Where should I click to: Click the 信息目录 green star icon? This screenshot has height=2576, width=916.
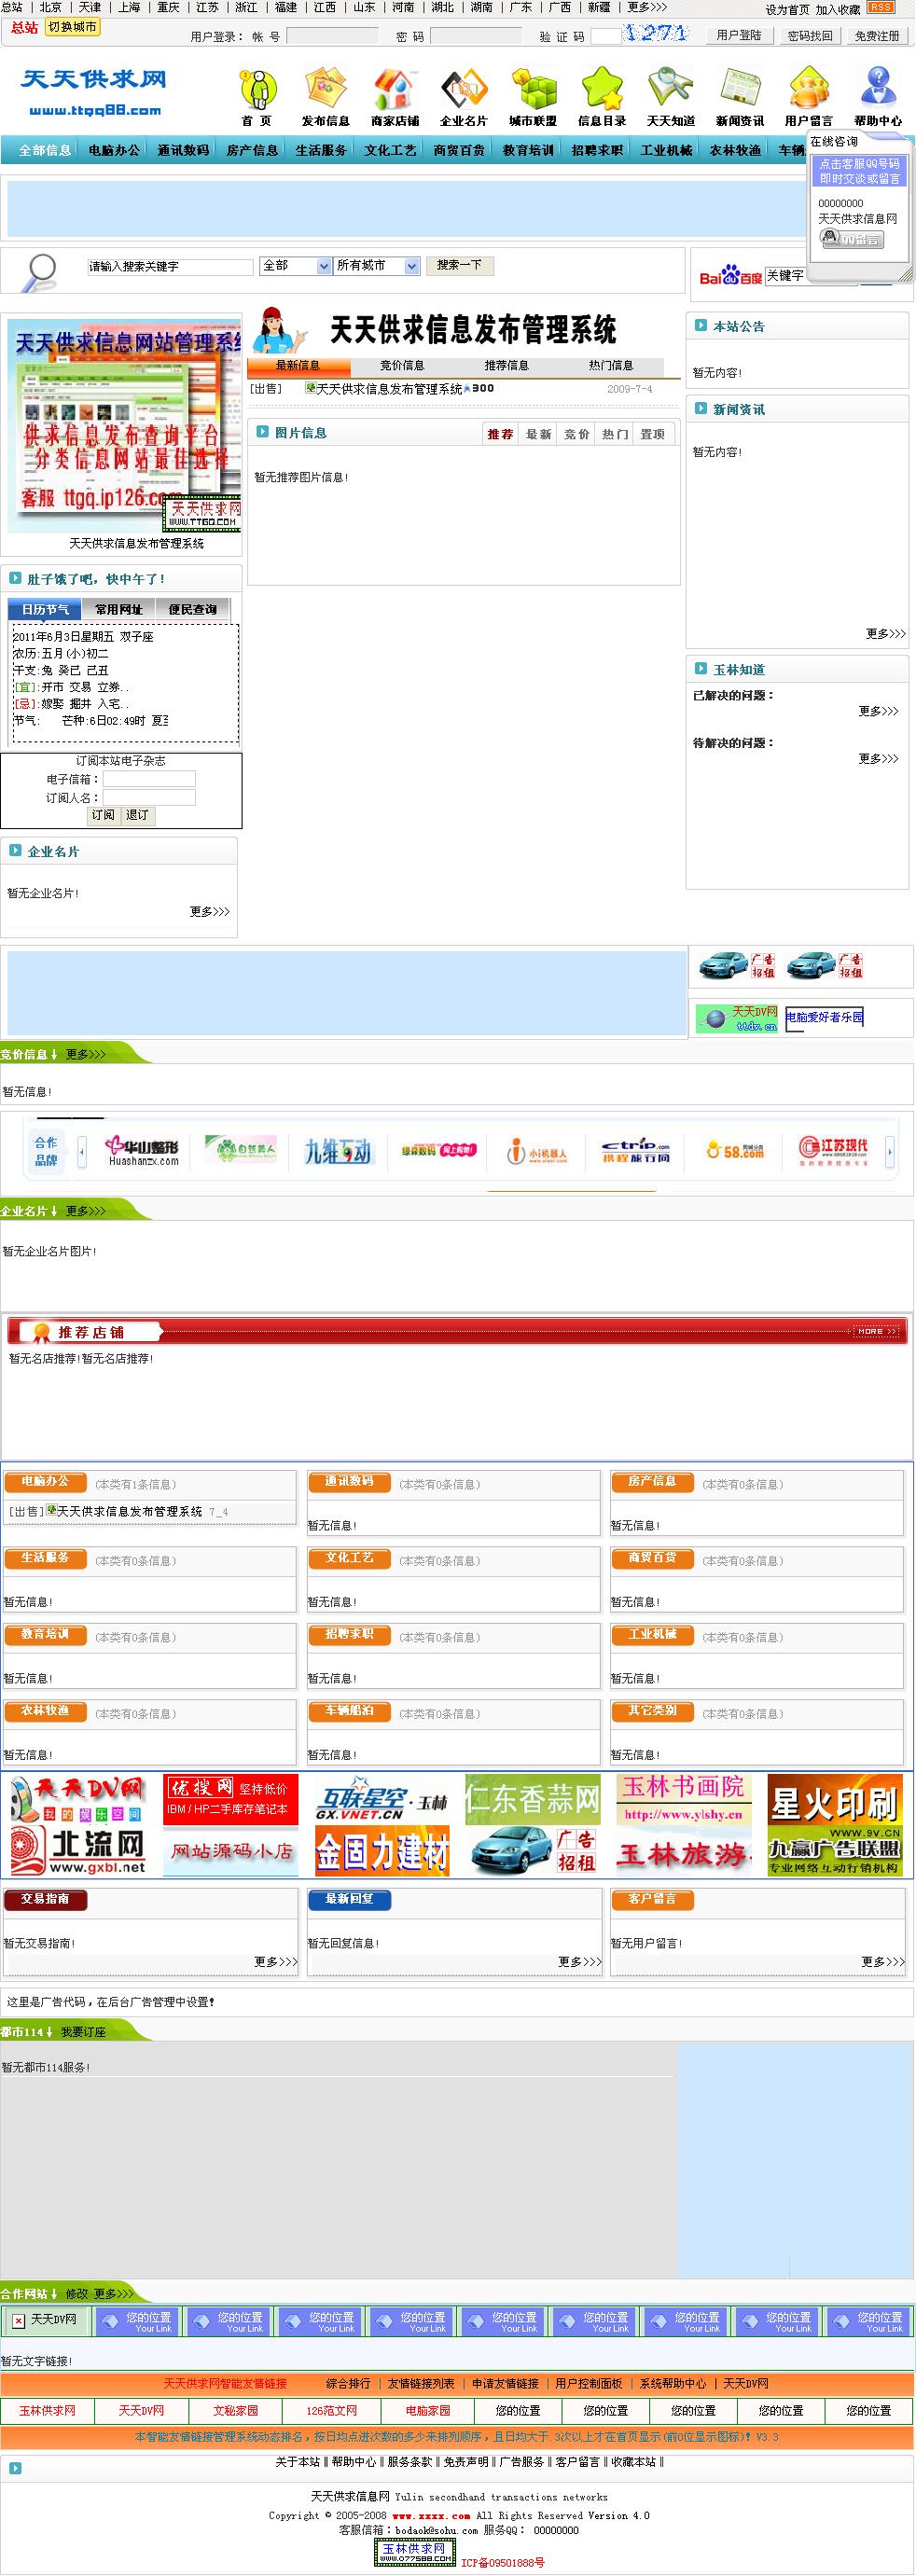tap(601, 90)
